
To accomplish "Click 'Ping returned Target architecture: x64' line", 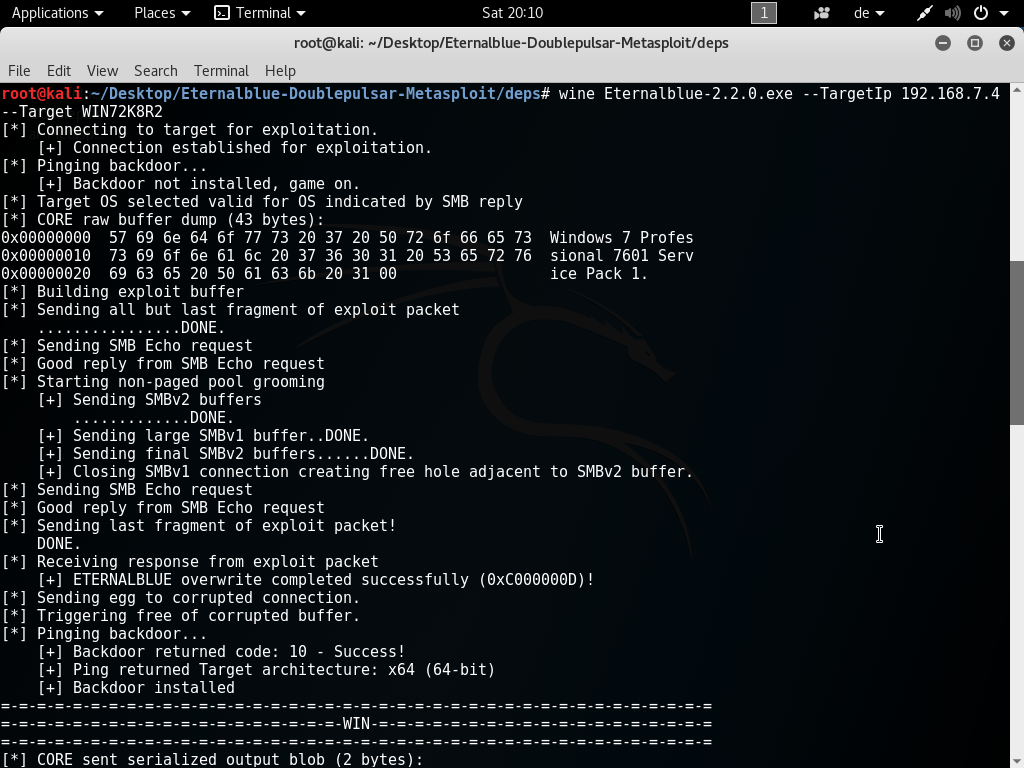I will 266,670.
